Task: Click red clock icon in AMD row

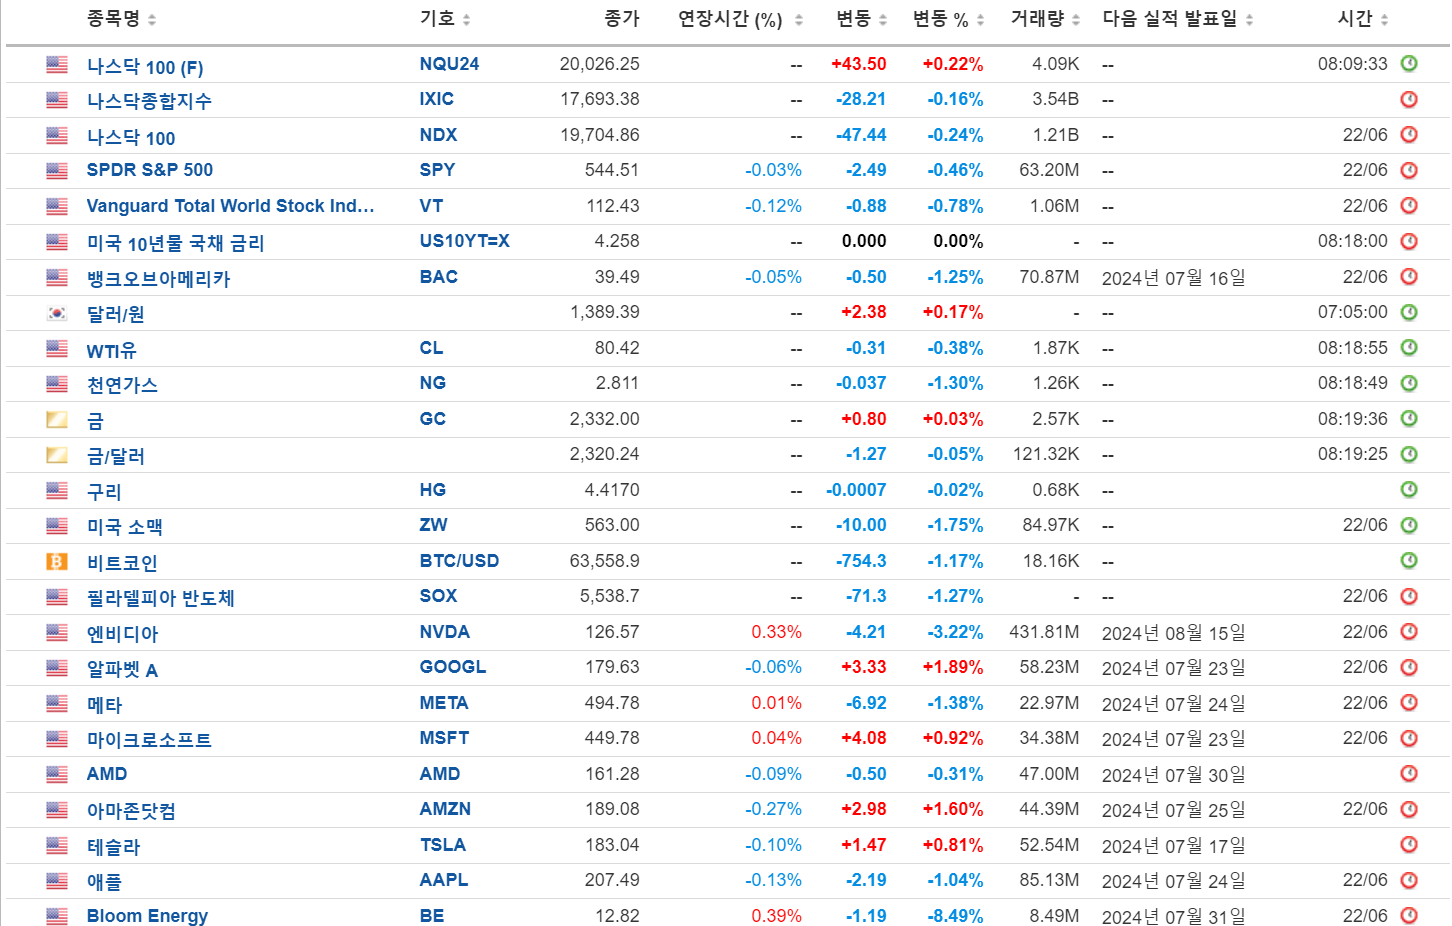Action: pyautogui.click(x=1409, y=774)
